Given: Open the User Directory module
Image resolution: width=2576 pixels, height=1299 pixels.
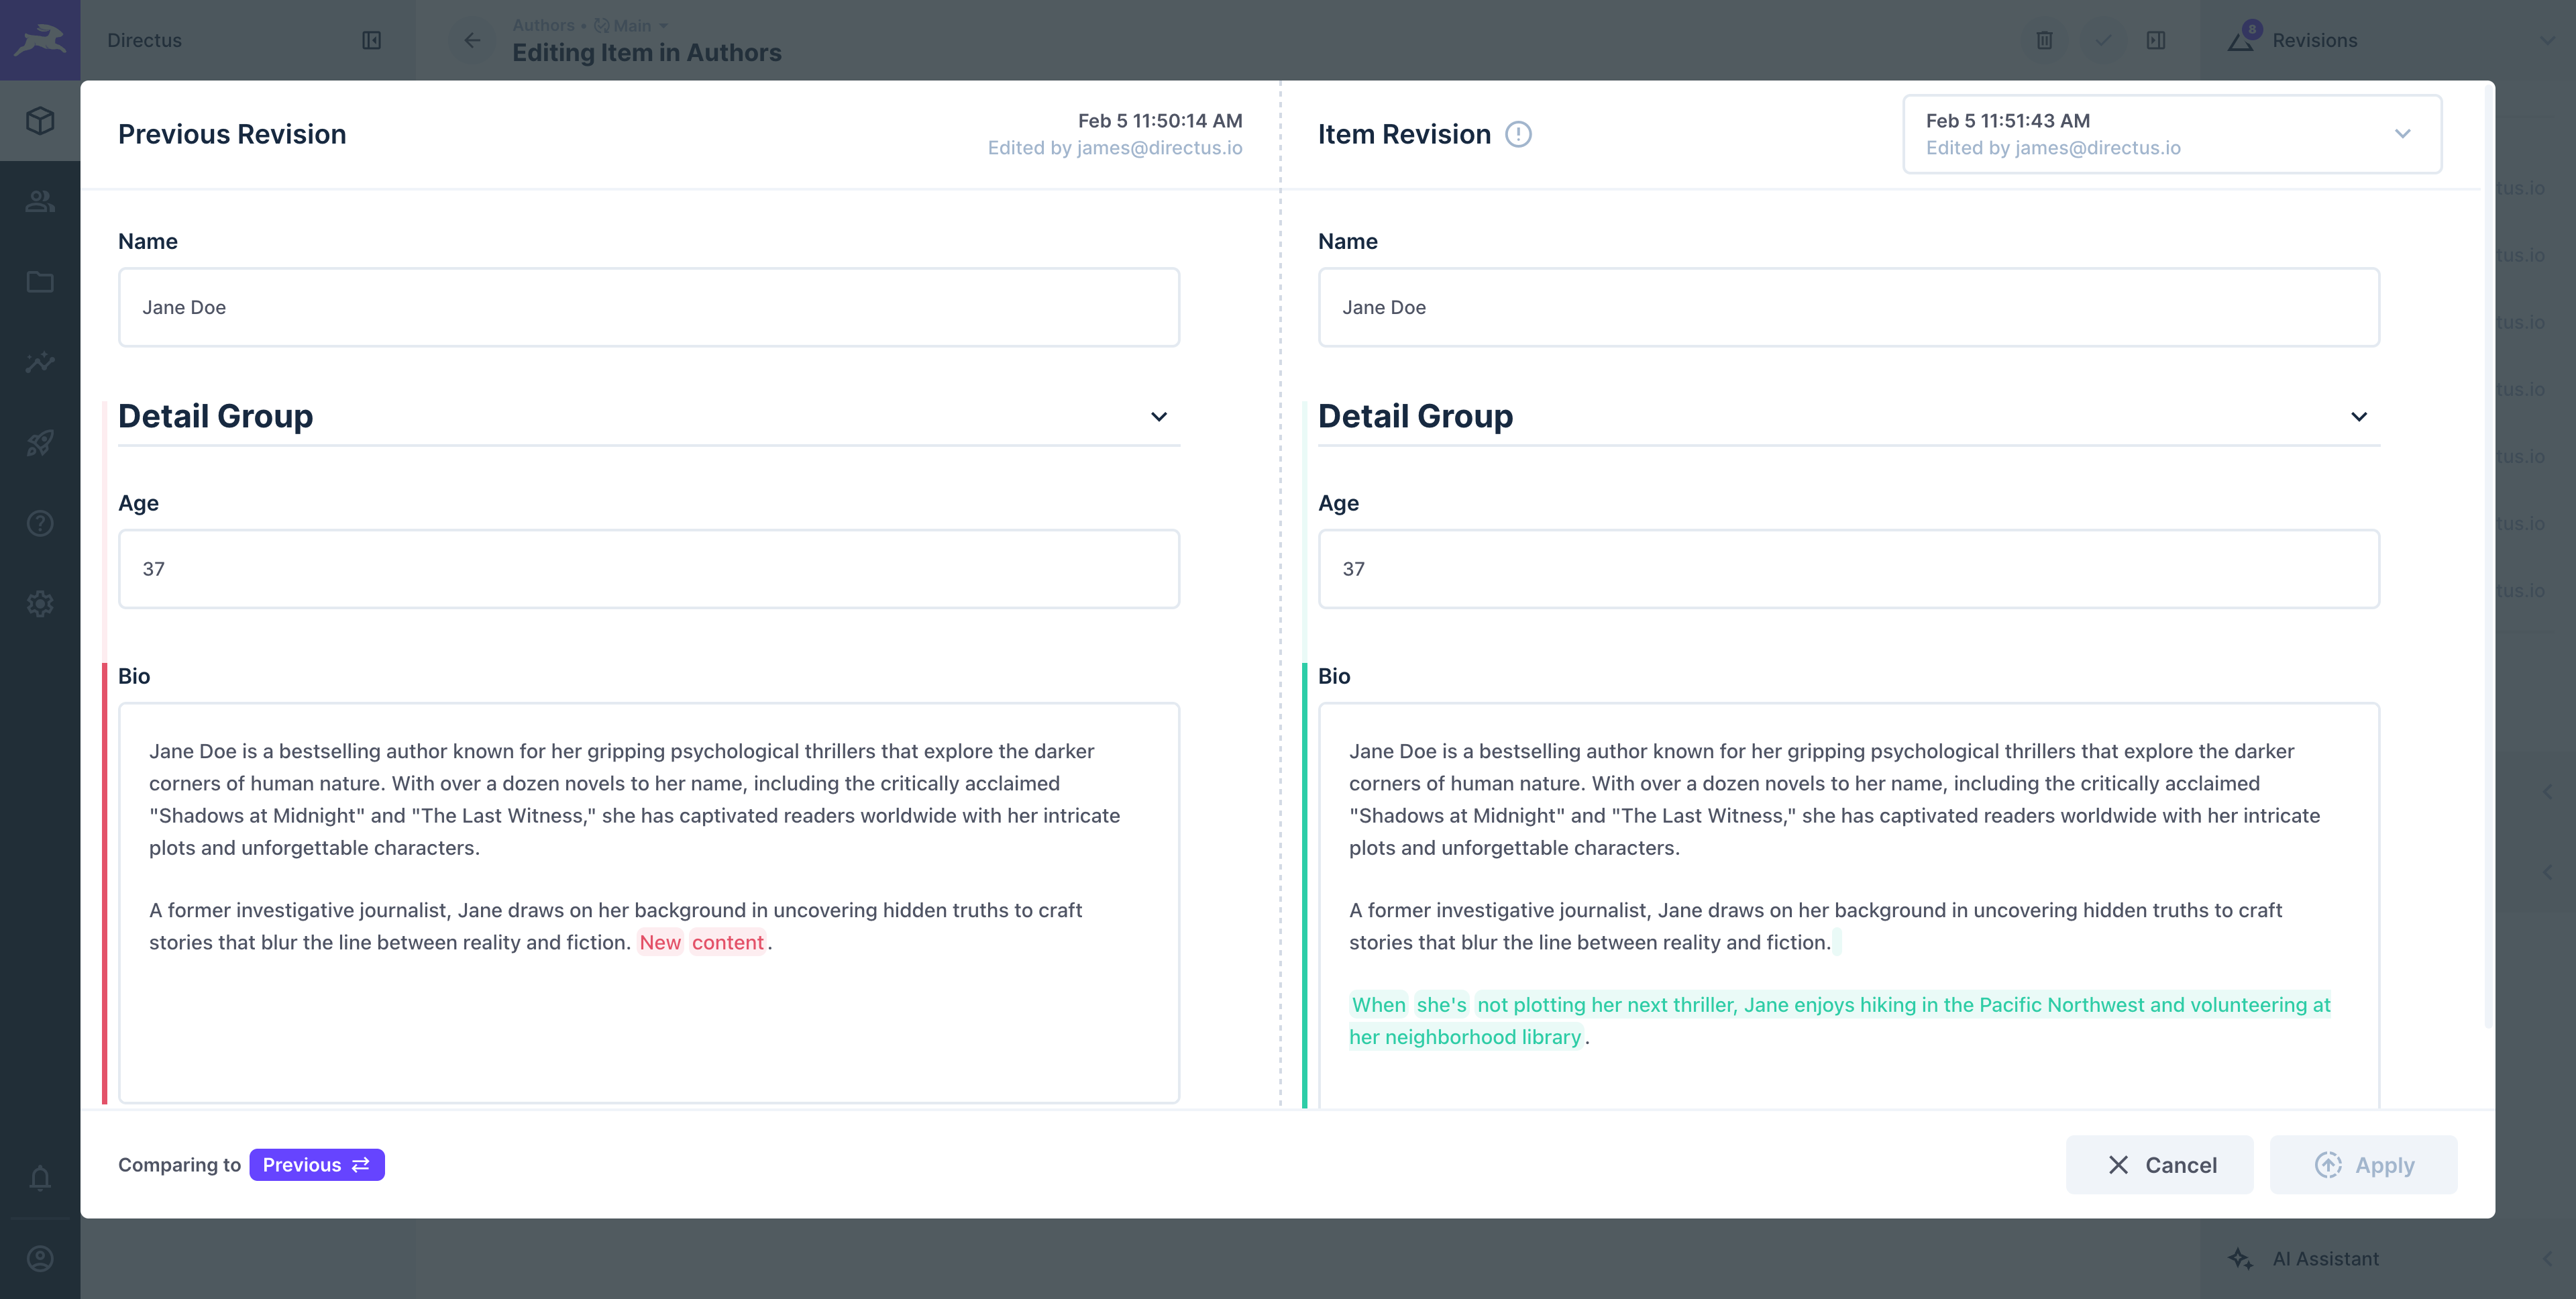Looking at the screenshot, I should pos(39,201).
